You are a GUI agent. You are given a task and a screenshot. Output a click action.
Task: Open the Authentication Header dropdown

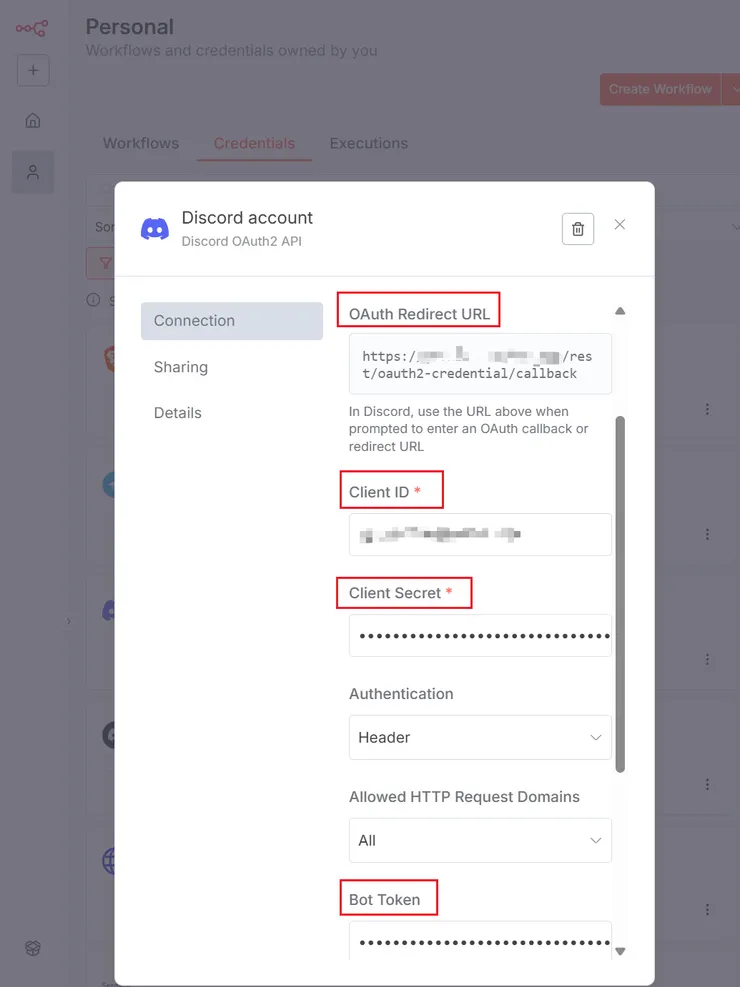click(480, 737)
